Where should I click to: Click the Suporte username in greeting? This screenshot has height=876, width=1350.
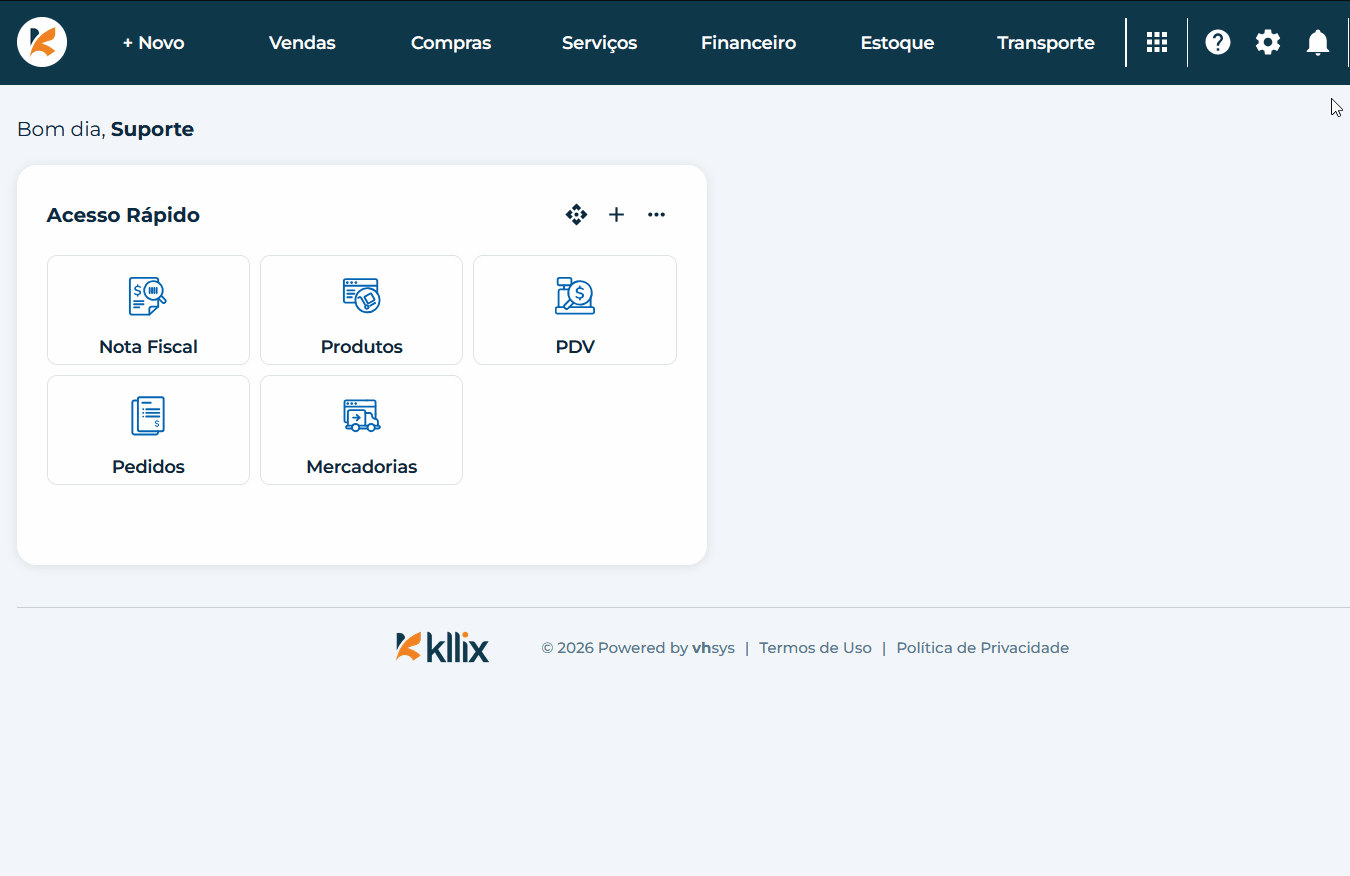coord(152,129)
